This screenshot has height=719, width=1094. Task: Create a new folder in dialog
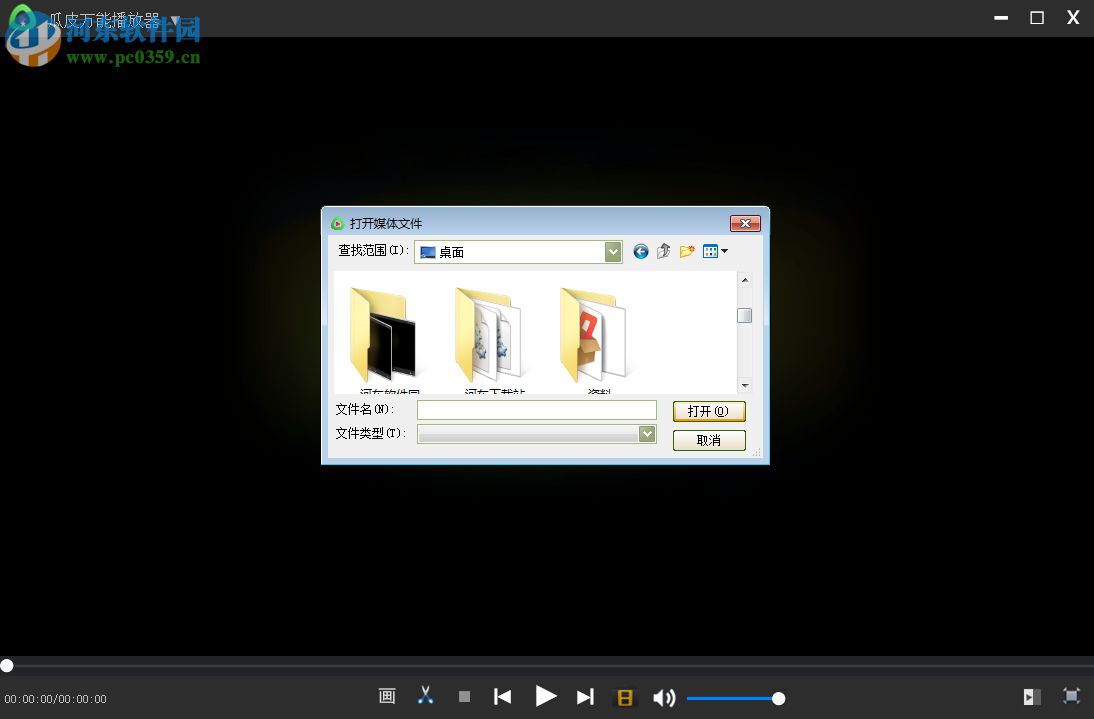coord(687,251)
